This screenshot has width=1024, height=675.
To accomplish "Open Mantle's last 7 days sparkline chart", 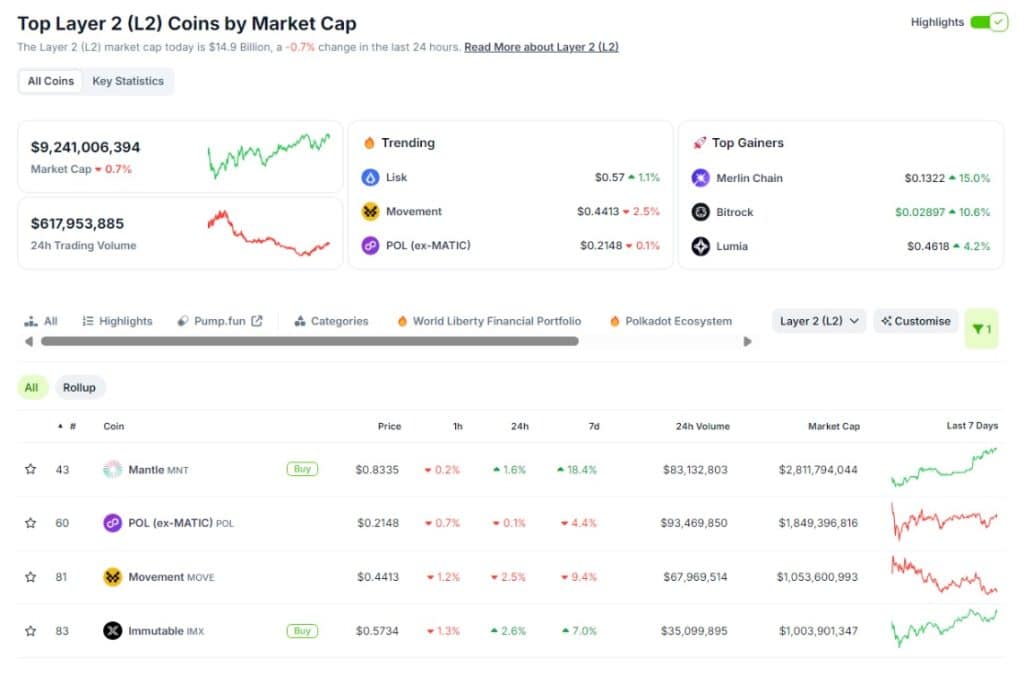I will pos(943,468).
